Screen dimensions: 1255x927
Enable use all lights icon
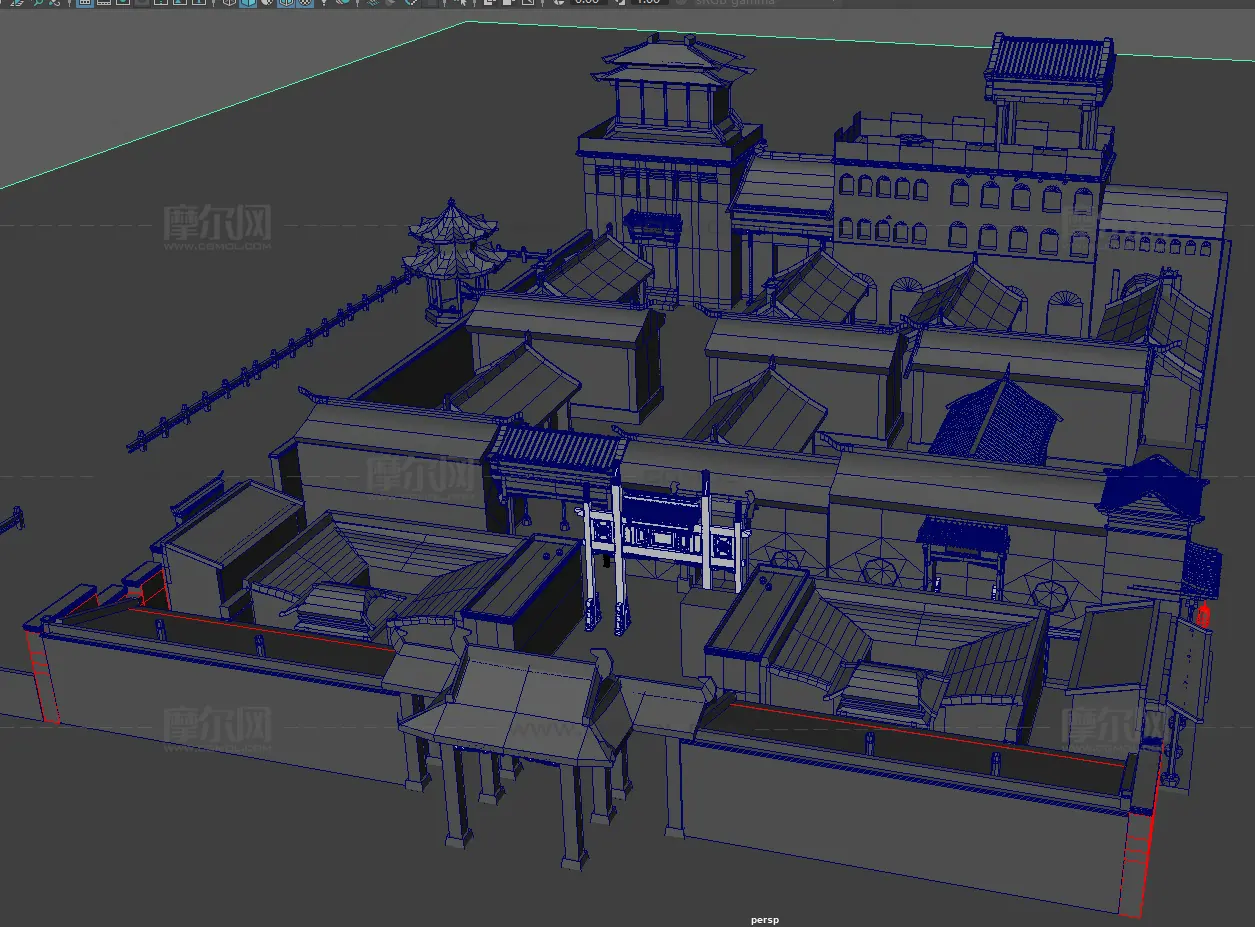click(x=324, y=3)
